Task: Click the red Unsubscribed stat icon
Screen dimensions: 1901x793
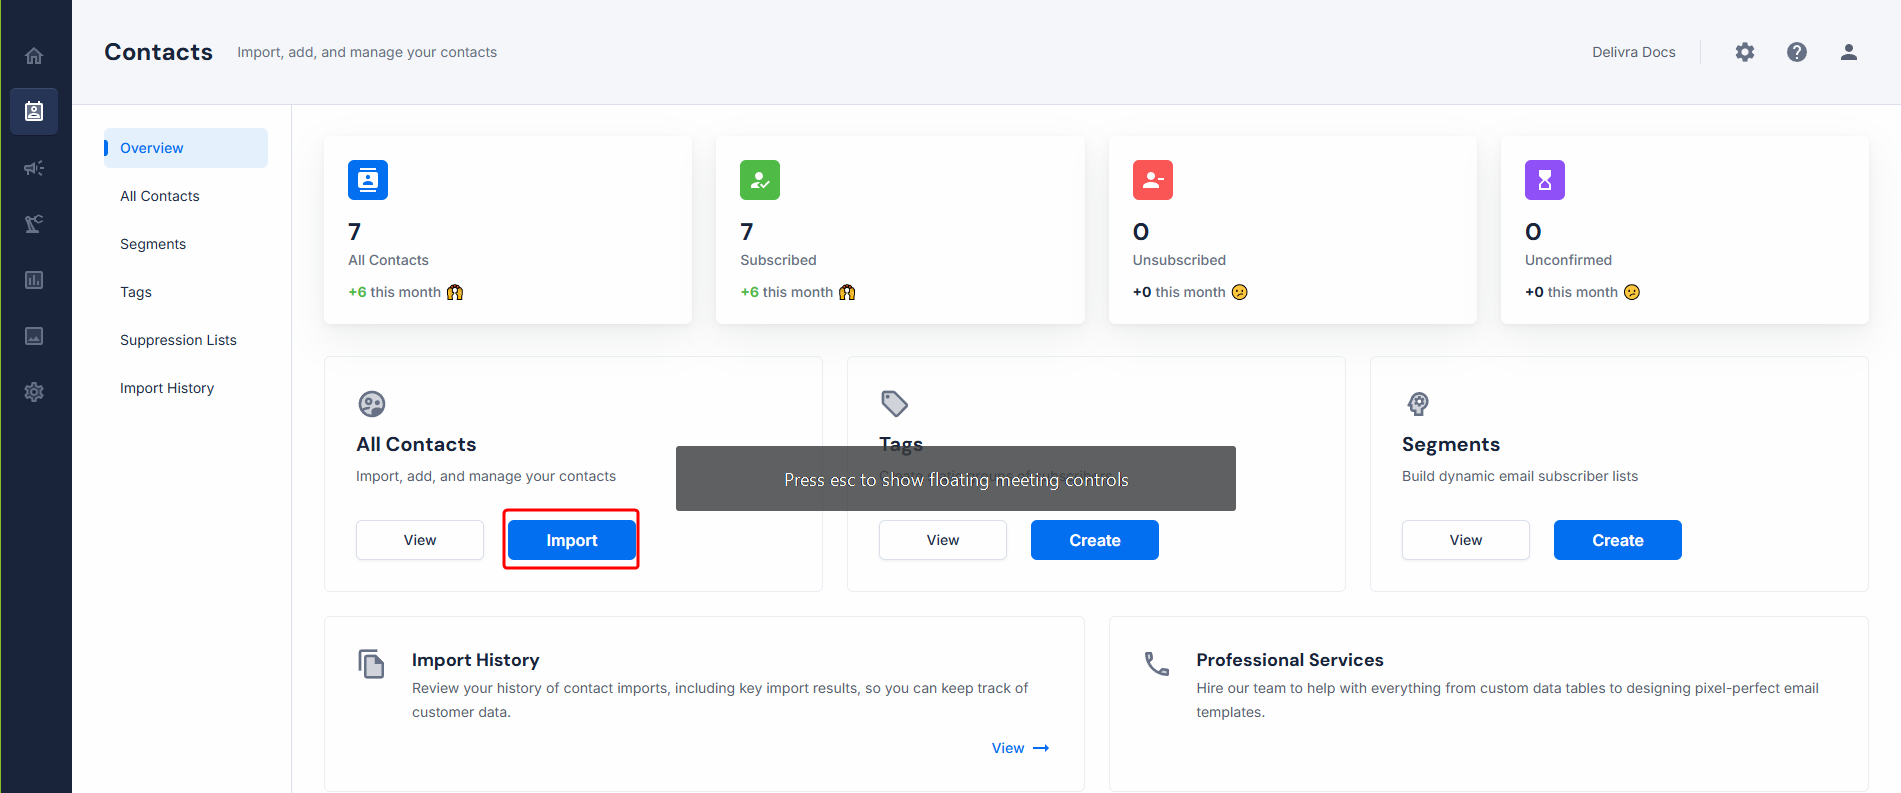Action: (x=1153, y=180)
